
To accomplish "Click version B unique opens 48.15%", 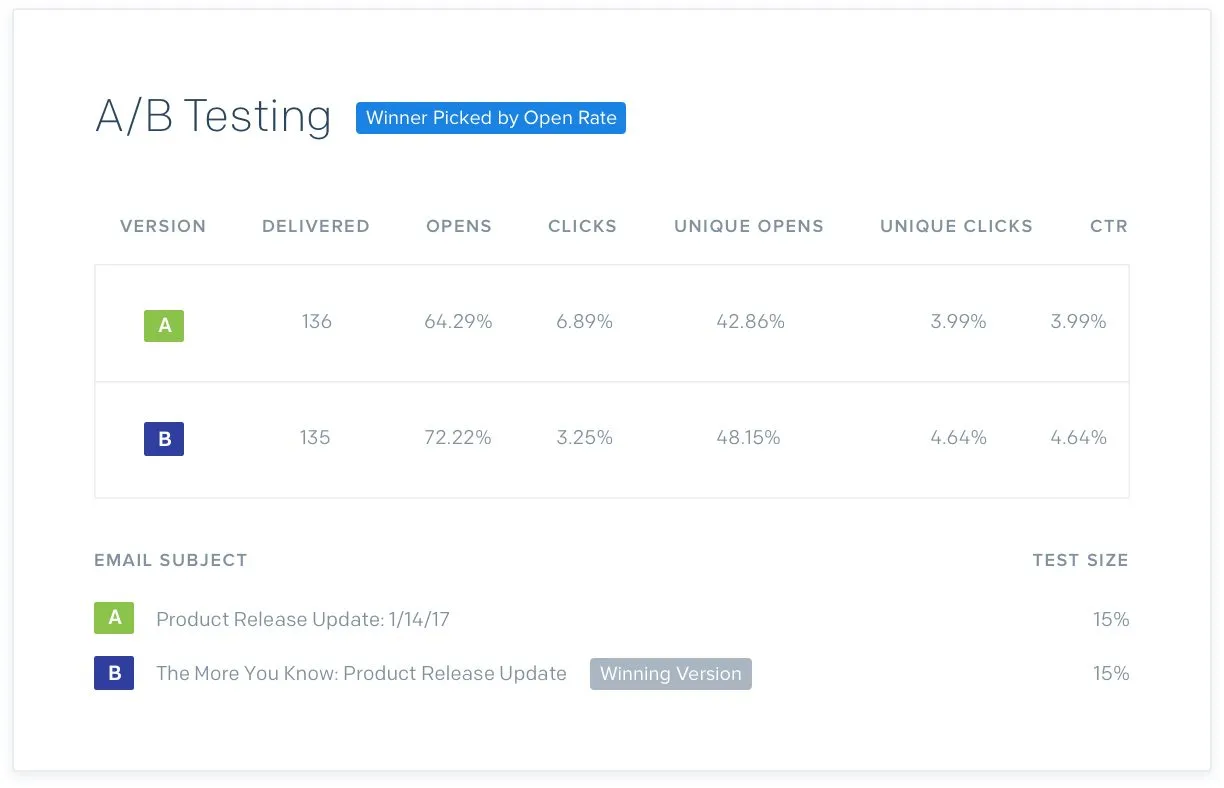I will (x=748, y=437).
